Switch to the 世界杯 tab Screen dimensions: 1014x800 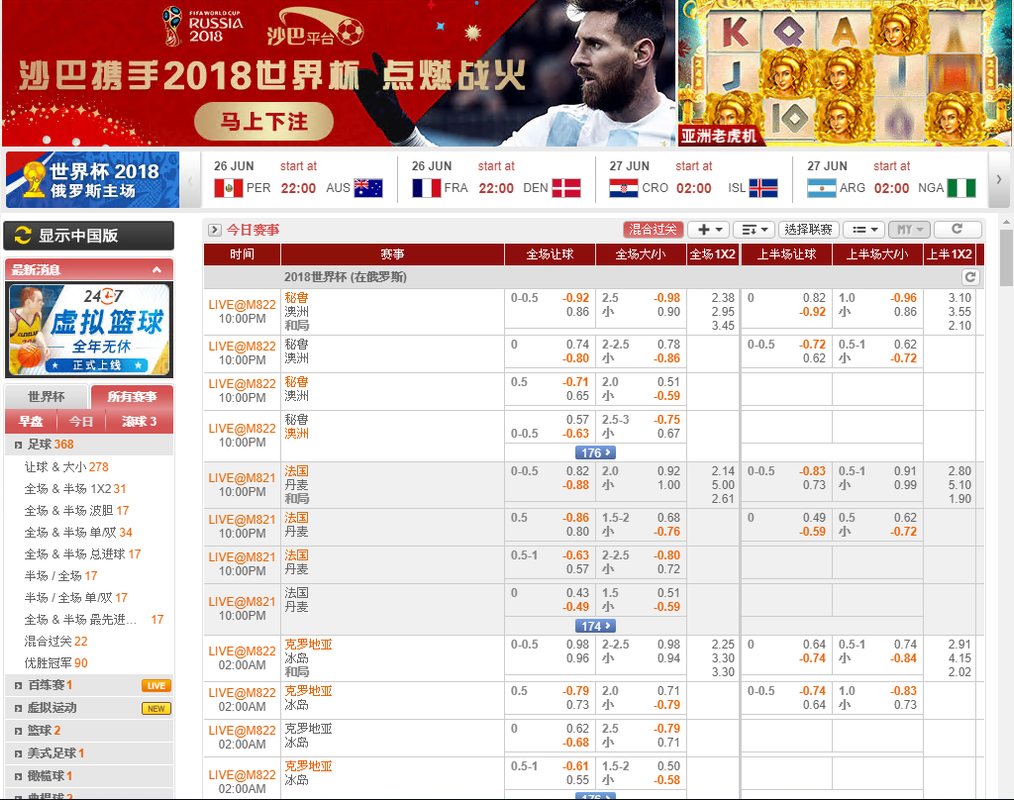point(46,396)
